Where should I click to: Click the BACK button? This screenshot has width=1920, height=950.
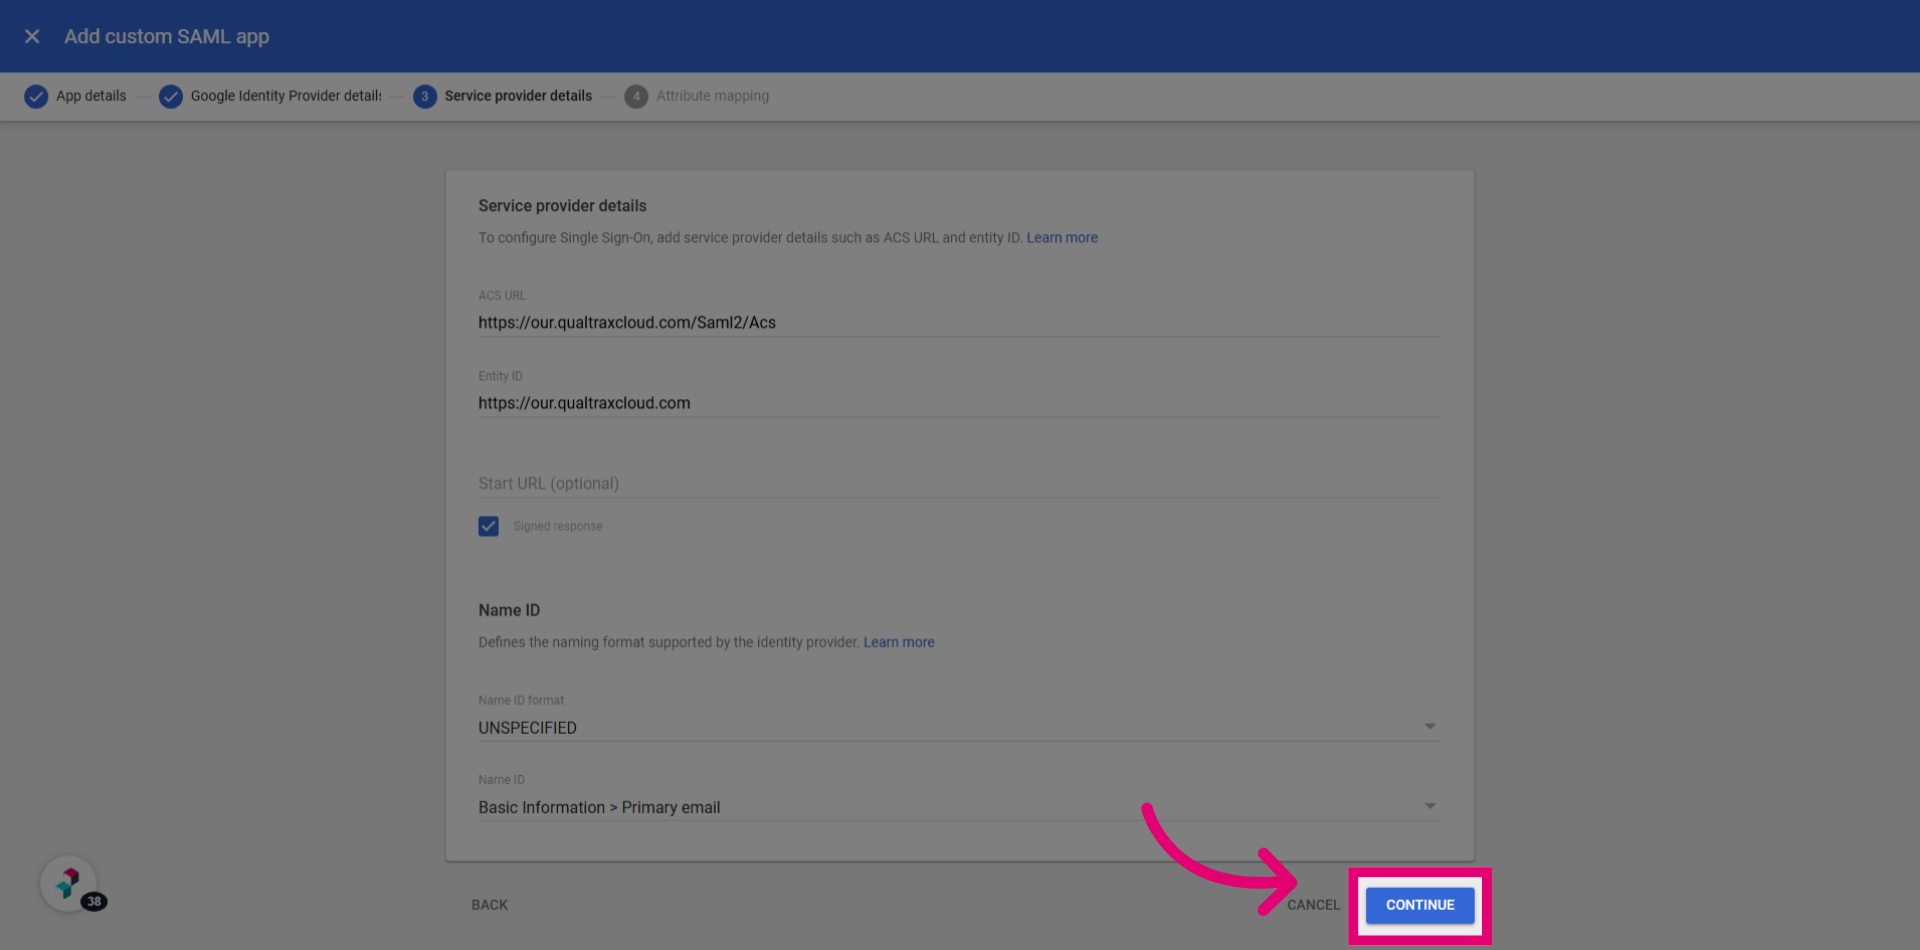click(x=490, y=905)
